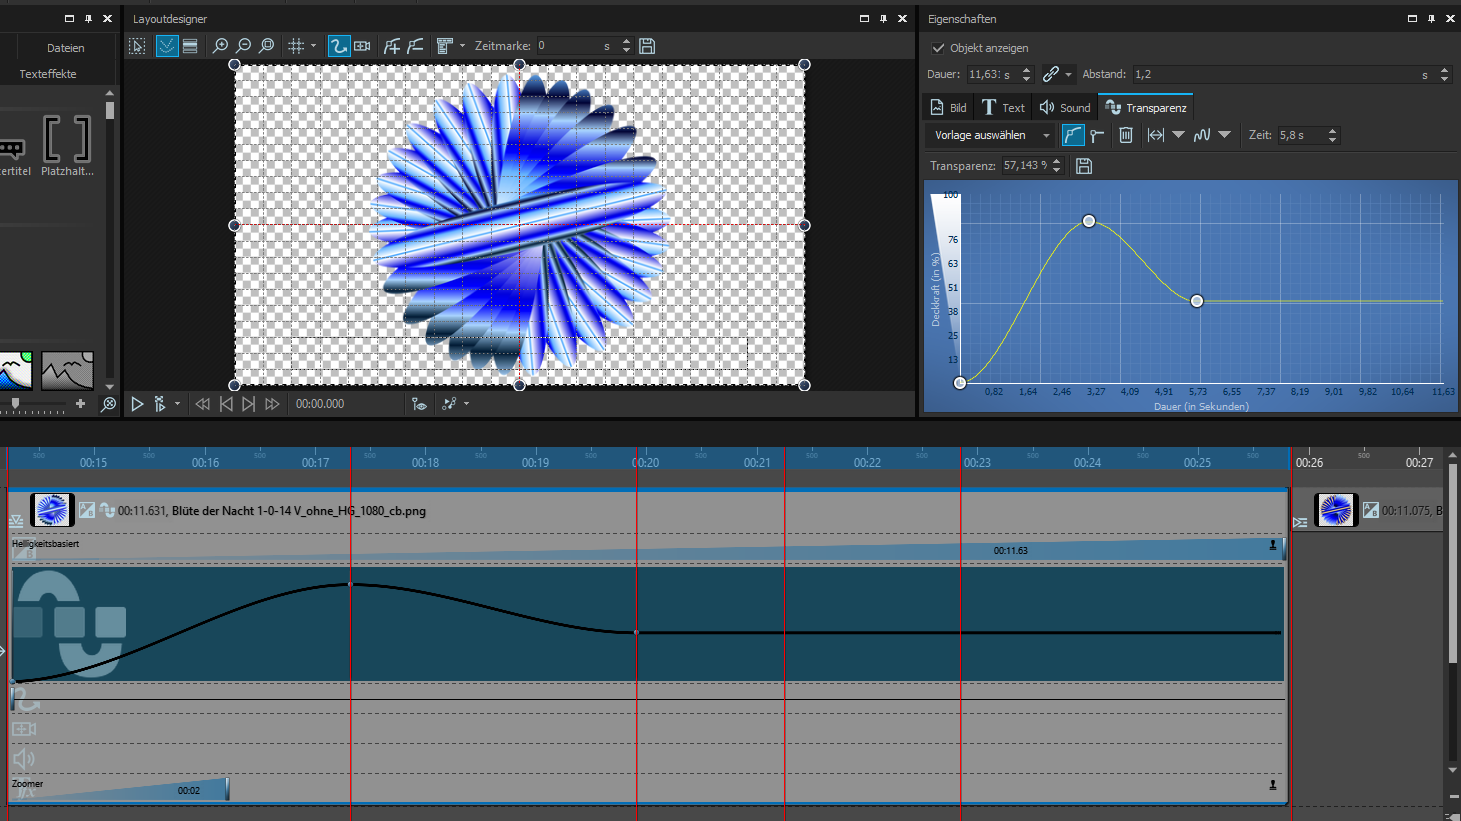
Task: Delete the curve point with trash icon
Action: 1125,135
